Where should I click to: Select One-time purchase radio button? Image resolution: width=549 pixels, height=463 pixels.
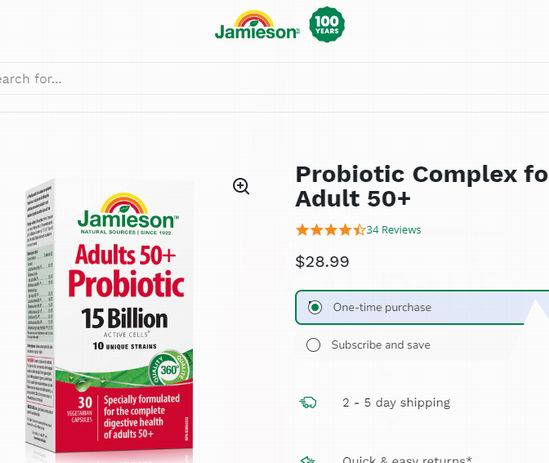pos(315,307)
